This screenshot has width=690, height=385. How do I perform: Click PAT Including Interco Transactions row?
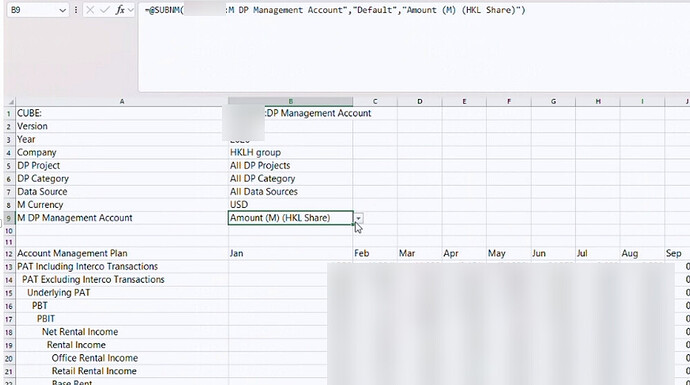(122, 267)
